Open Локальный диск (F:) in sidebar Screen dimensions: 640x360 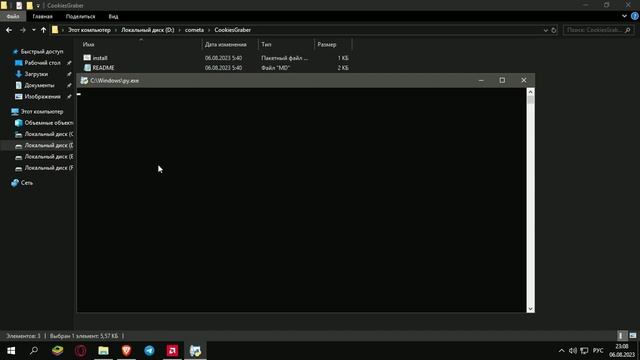click(49, 168)
